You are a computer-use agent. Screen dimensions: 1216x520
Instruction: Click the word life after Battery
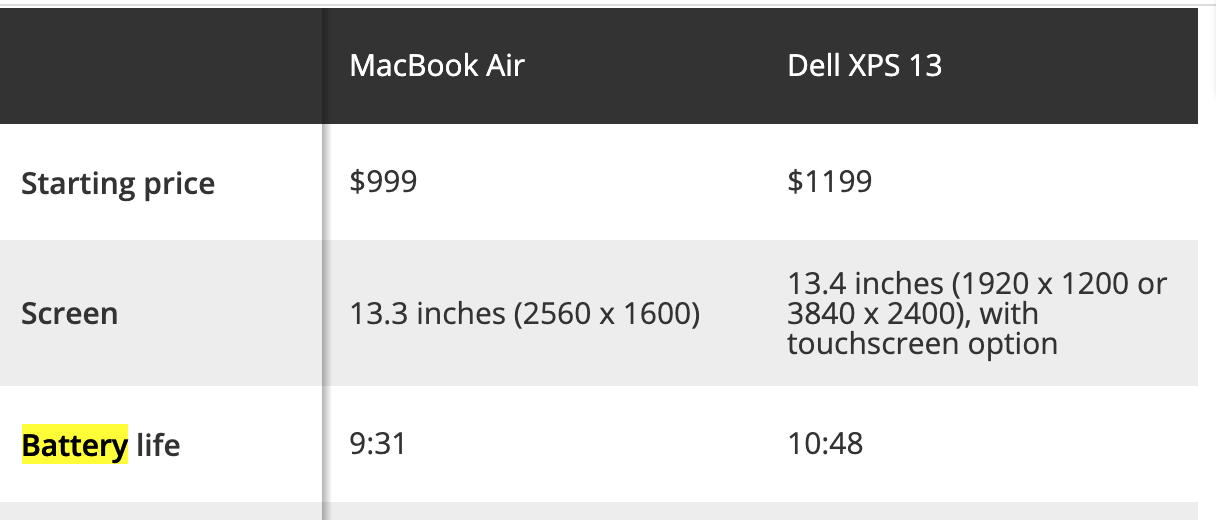(x=158, y=445)
